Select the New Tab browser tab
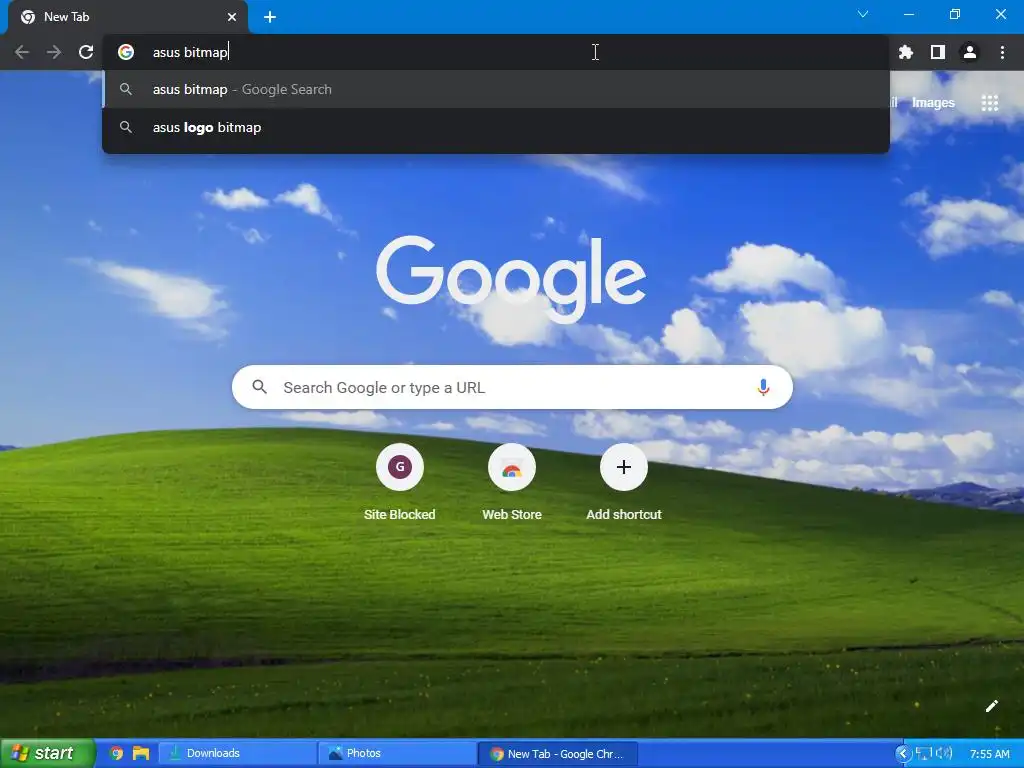This screenshot has width=1024, height=768. [x=128, y=17]
